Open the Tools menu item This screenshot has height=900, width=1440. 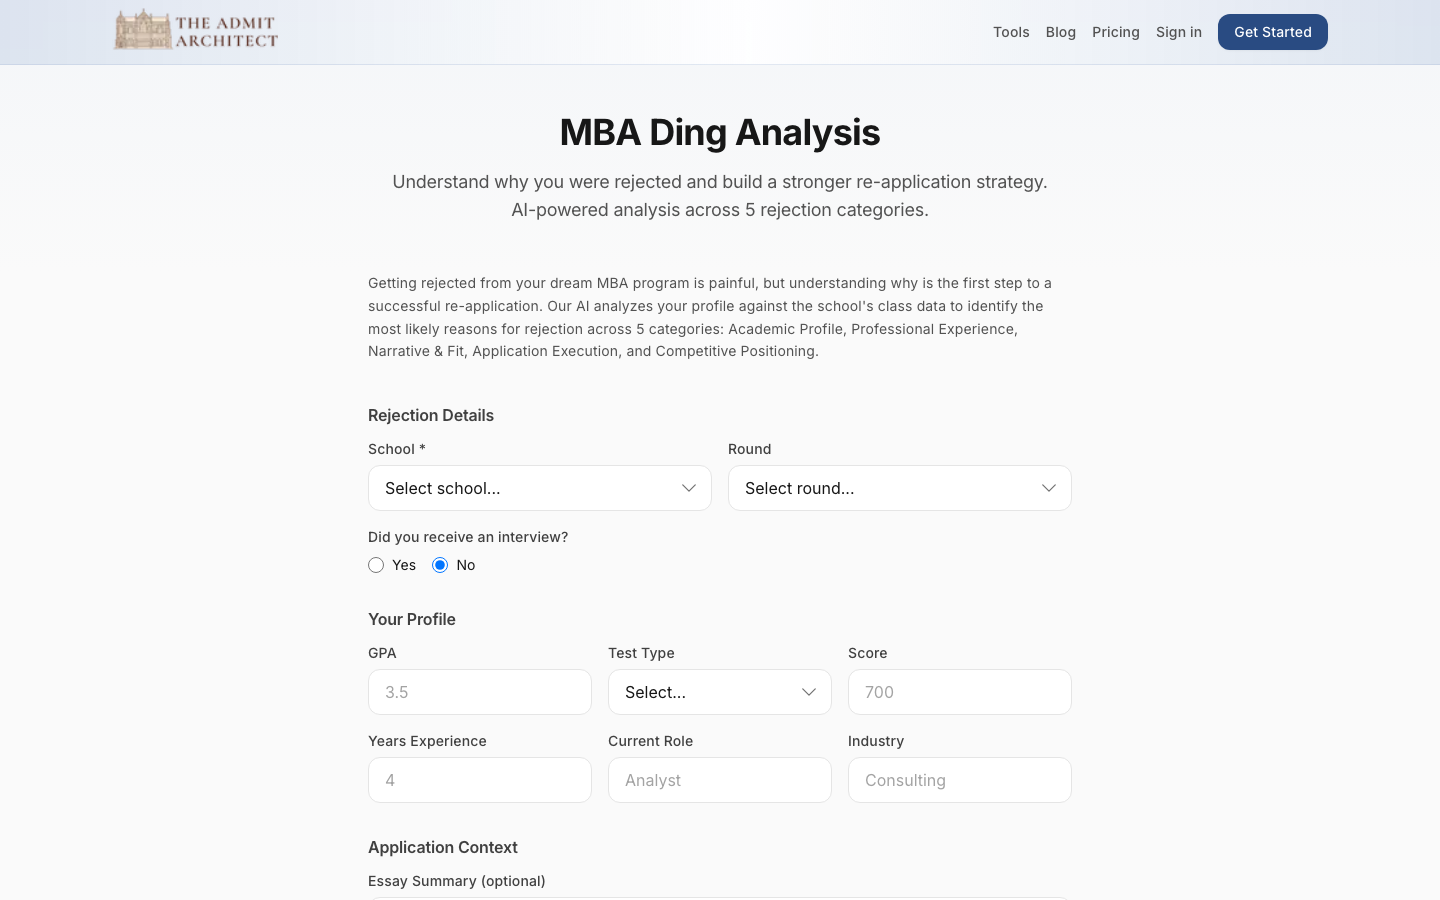[1011, 32]
